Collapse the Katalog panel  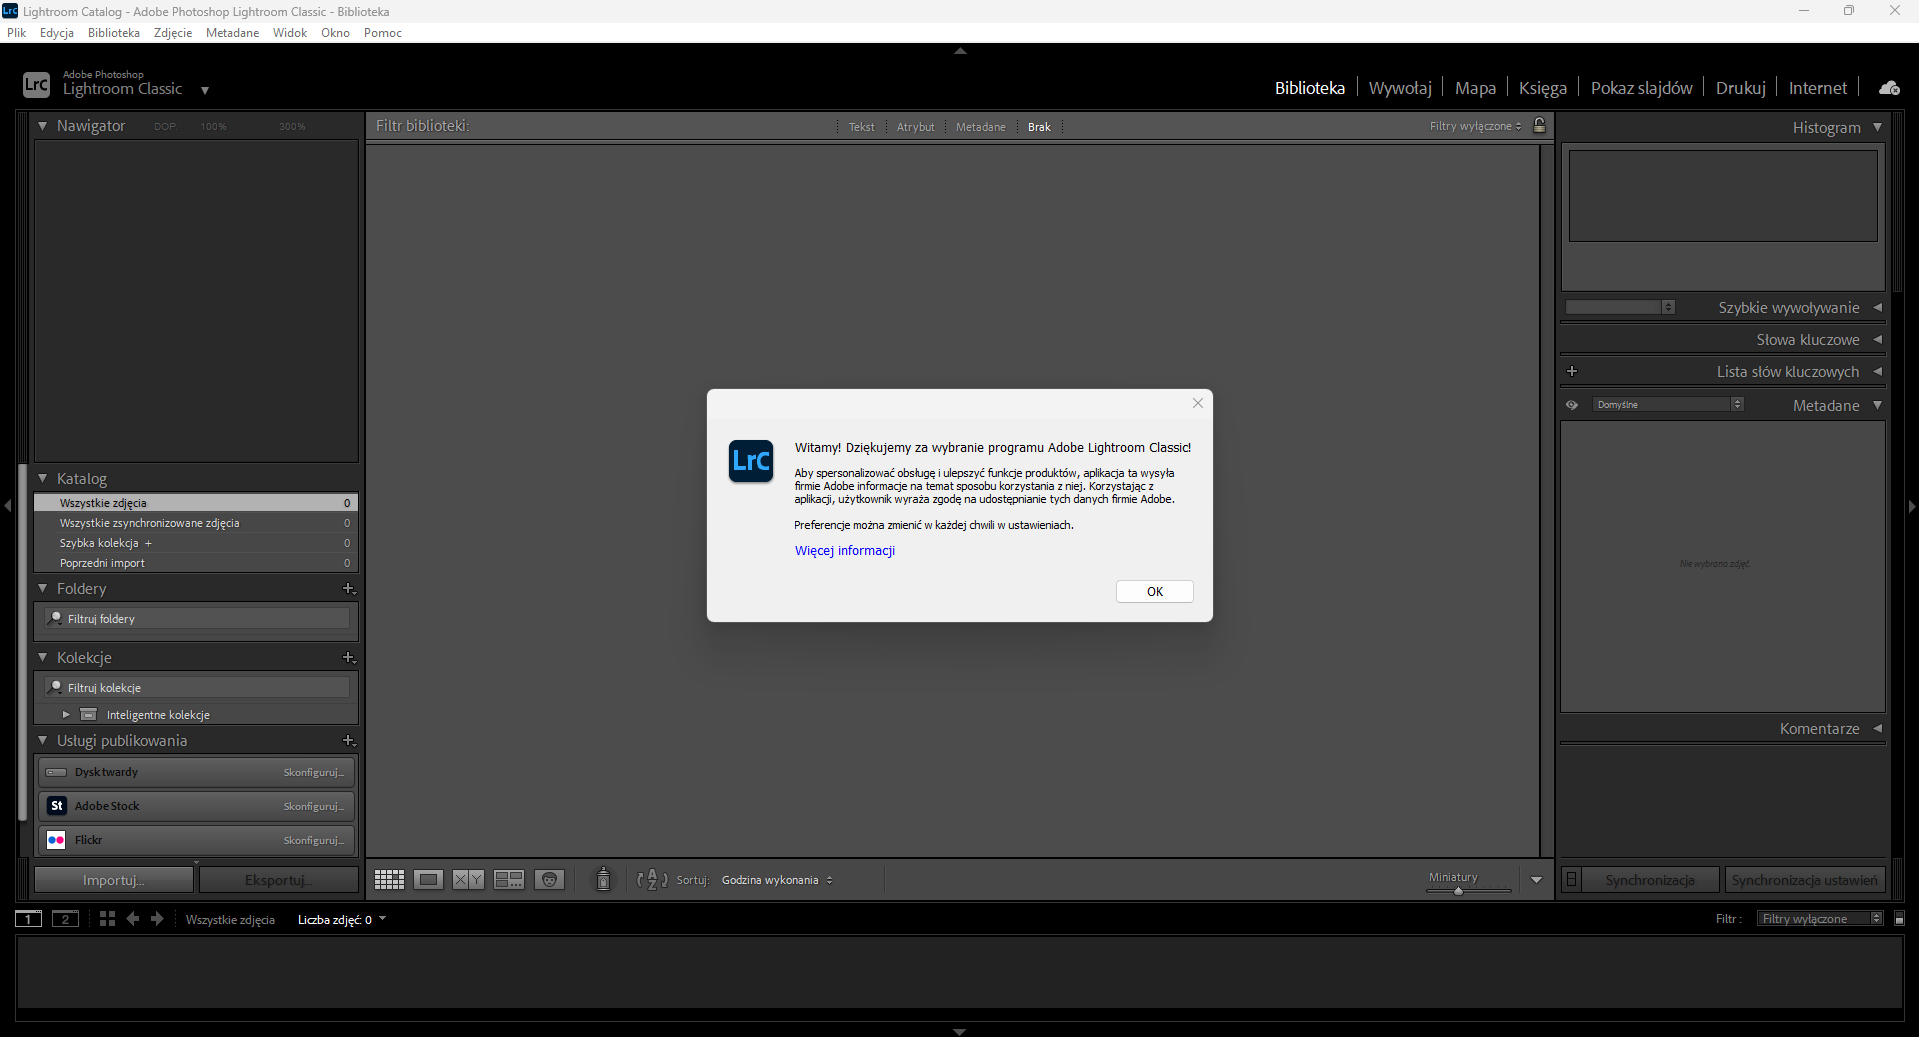43,479
